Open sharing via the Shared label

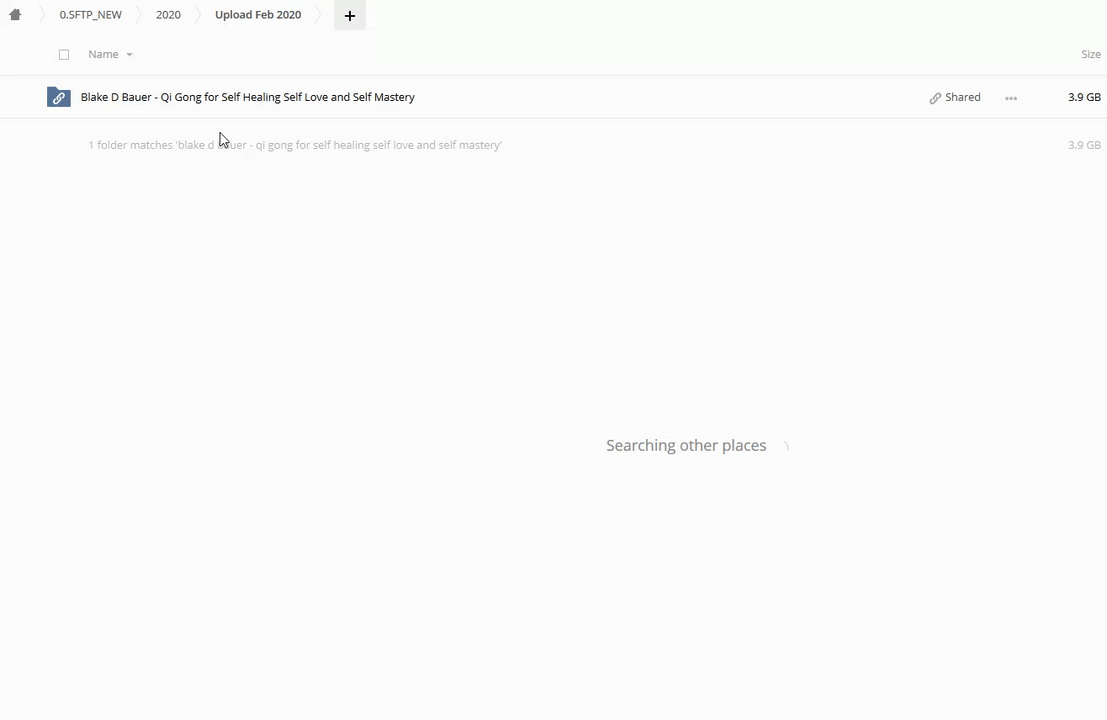(962, 97)
